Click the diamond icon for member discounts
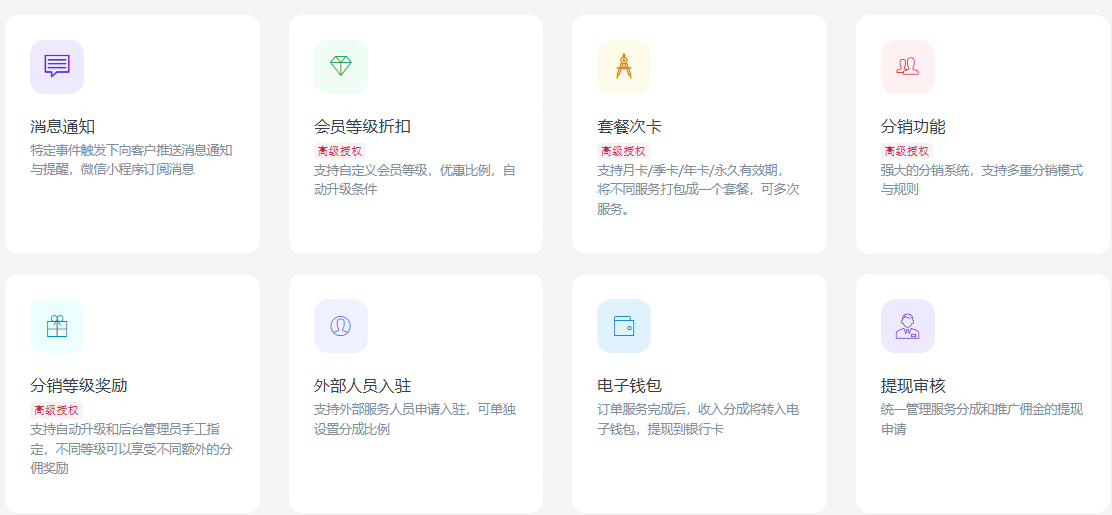 341,66
